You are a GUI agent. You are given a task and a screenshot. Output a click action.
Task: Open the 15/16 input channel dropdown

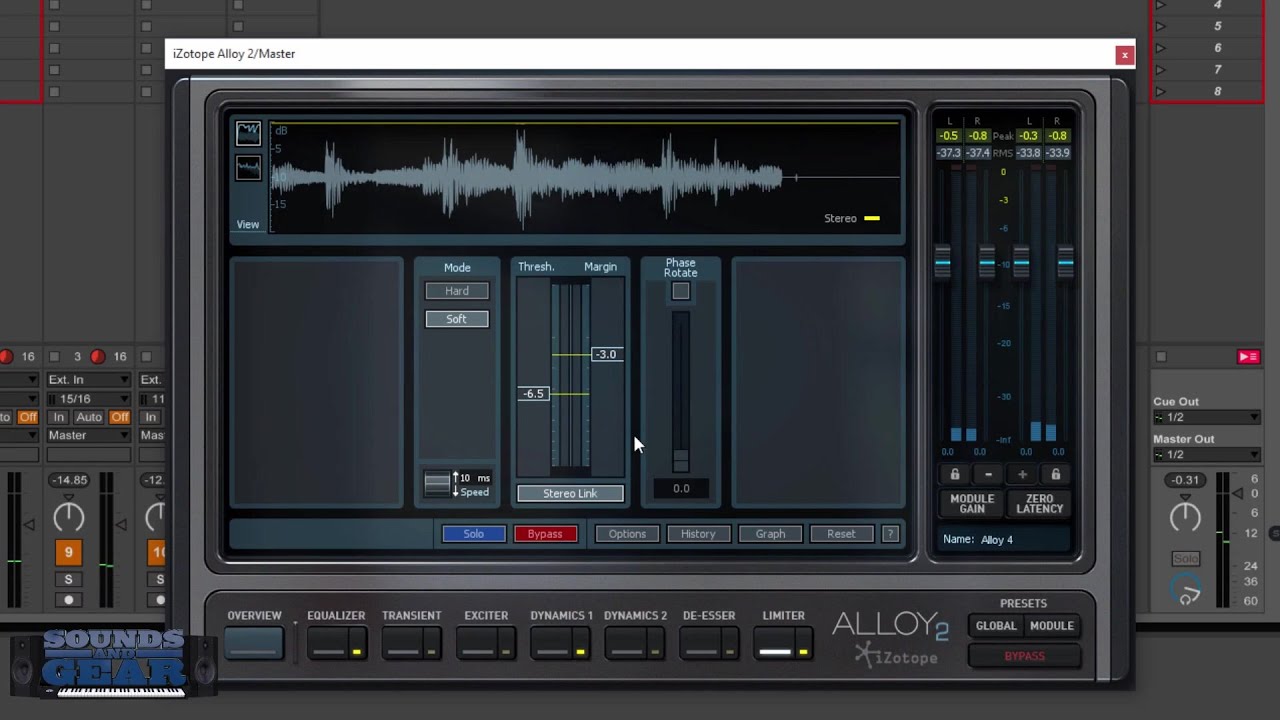coord(88,399)
